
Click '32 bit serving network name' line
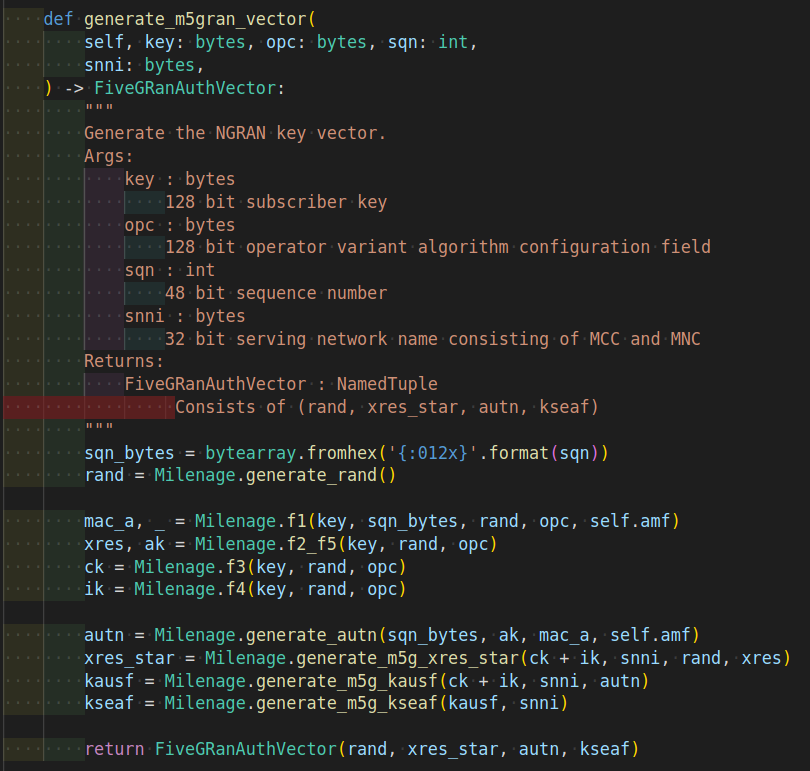coord(433,339)
